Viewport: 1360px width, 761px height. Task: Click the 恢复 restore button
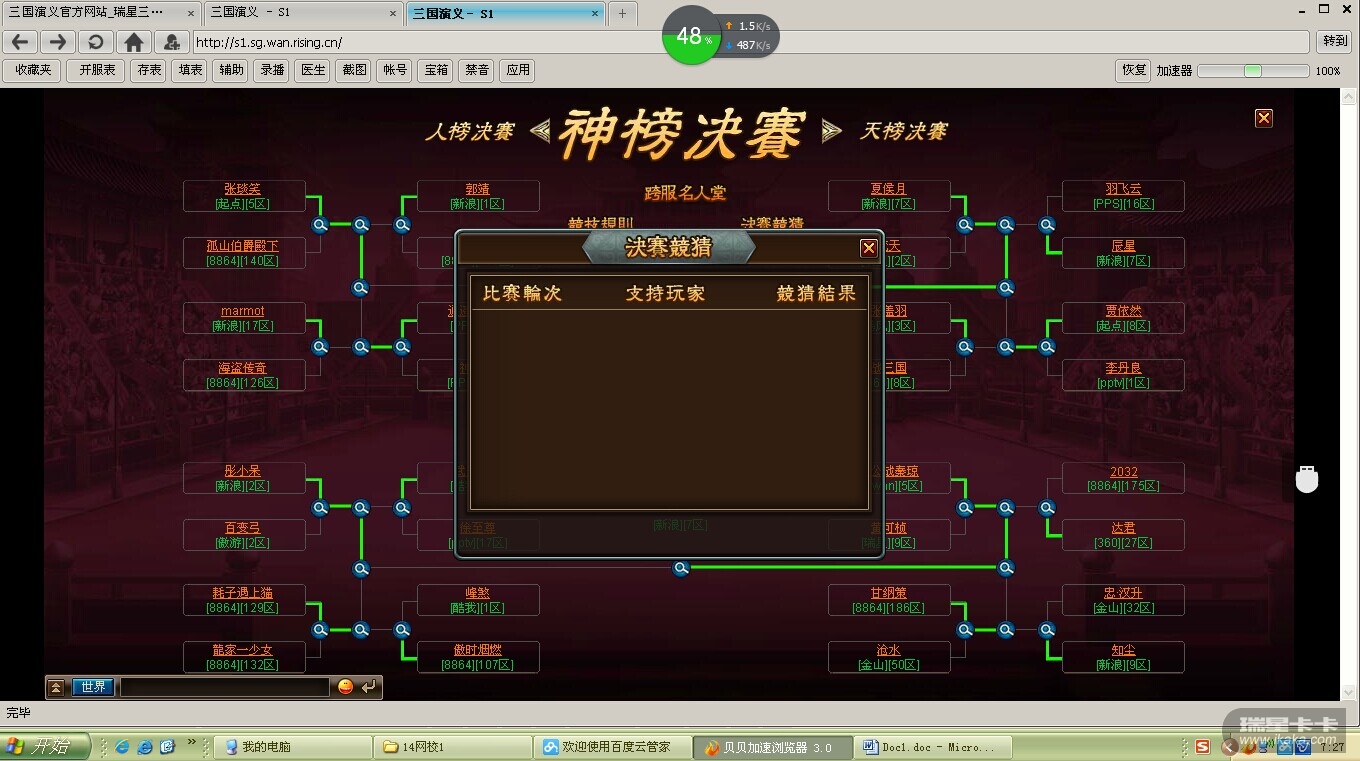(x=1133, y=70)
